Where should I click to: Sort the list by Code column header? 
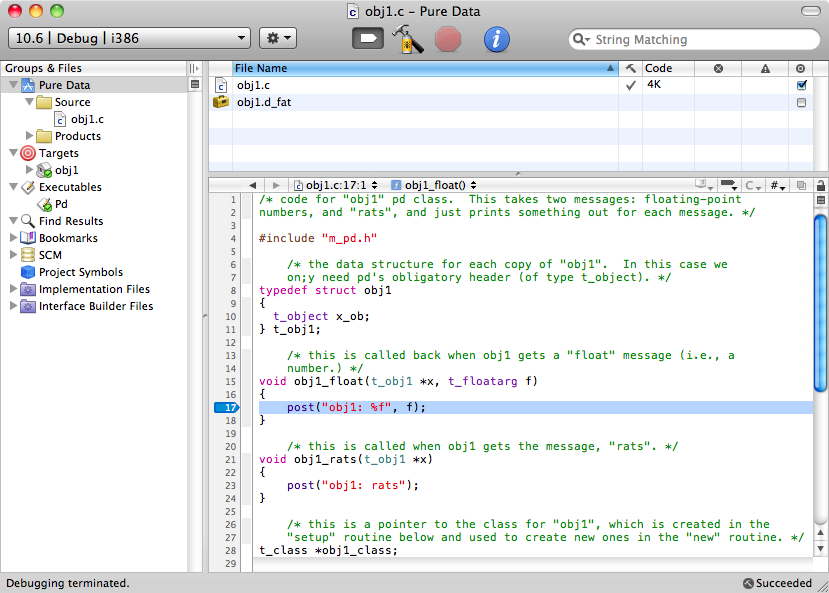(668, 68)
